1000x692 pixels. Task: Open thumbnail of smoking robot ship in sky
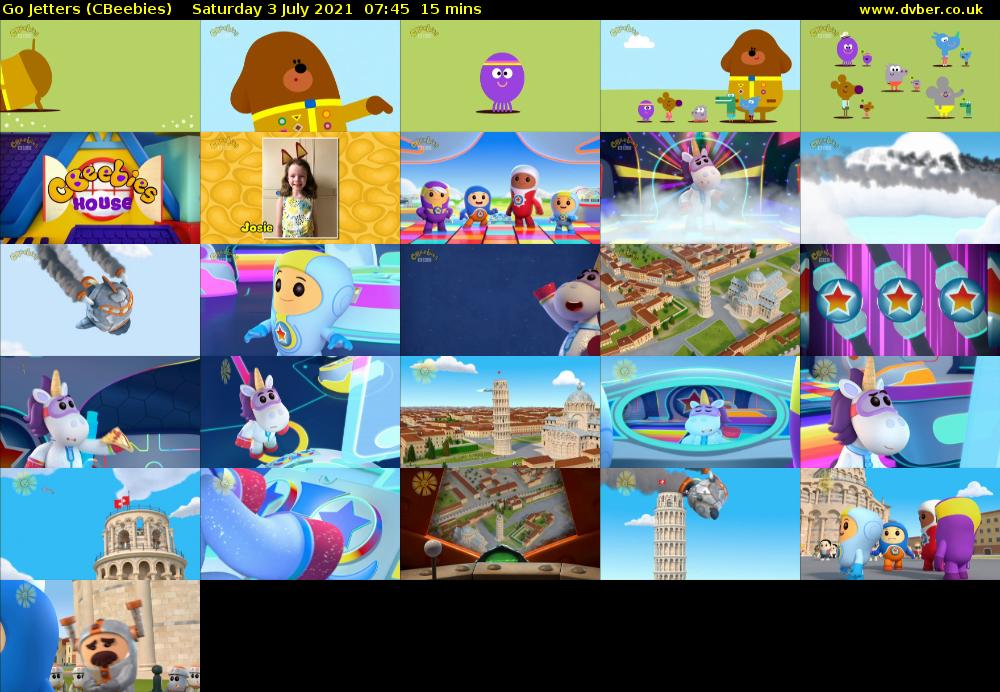pos(99,300)
